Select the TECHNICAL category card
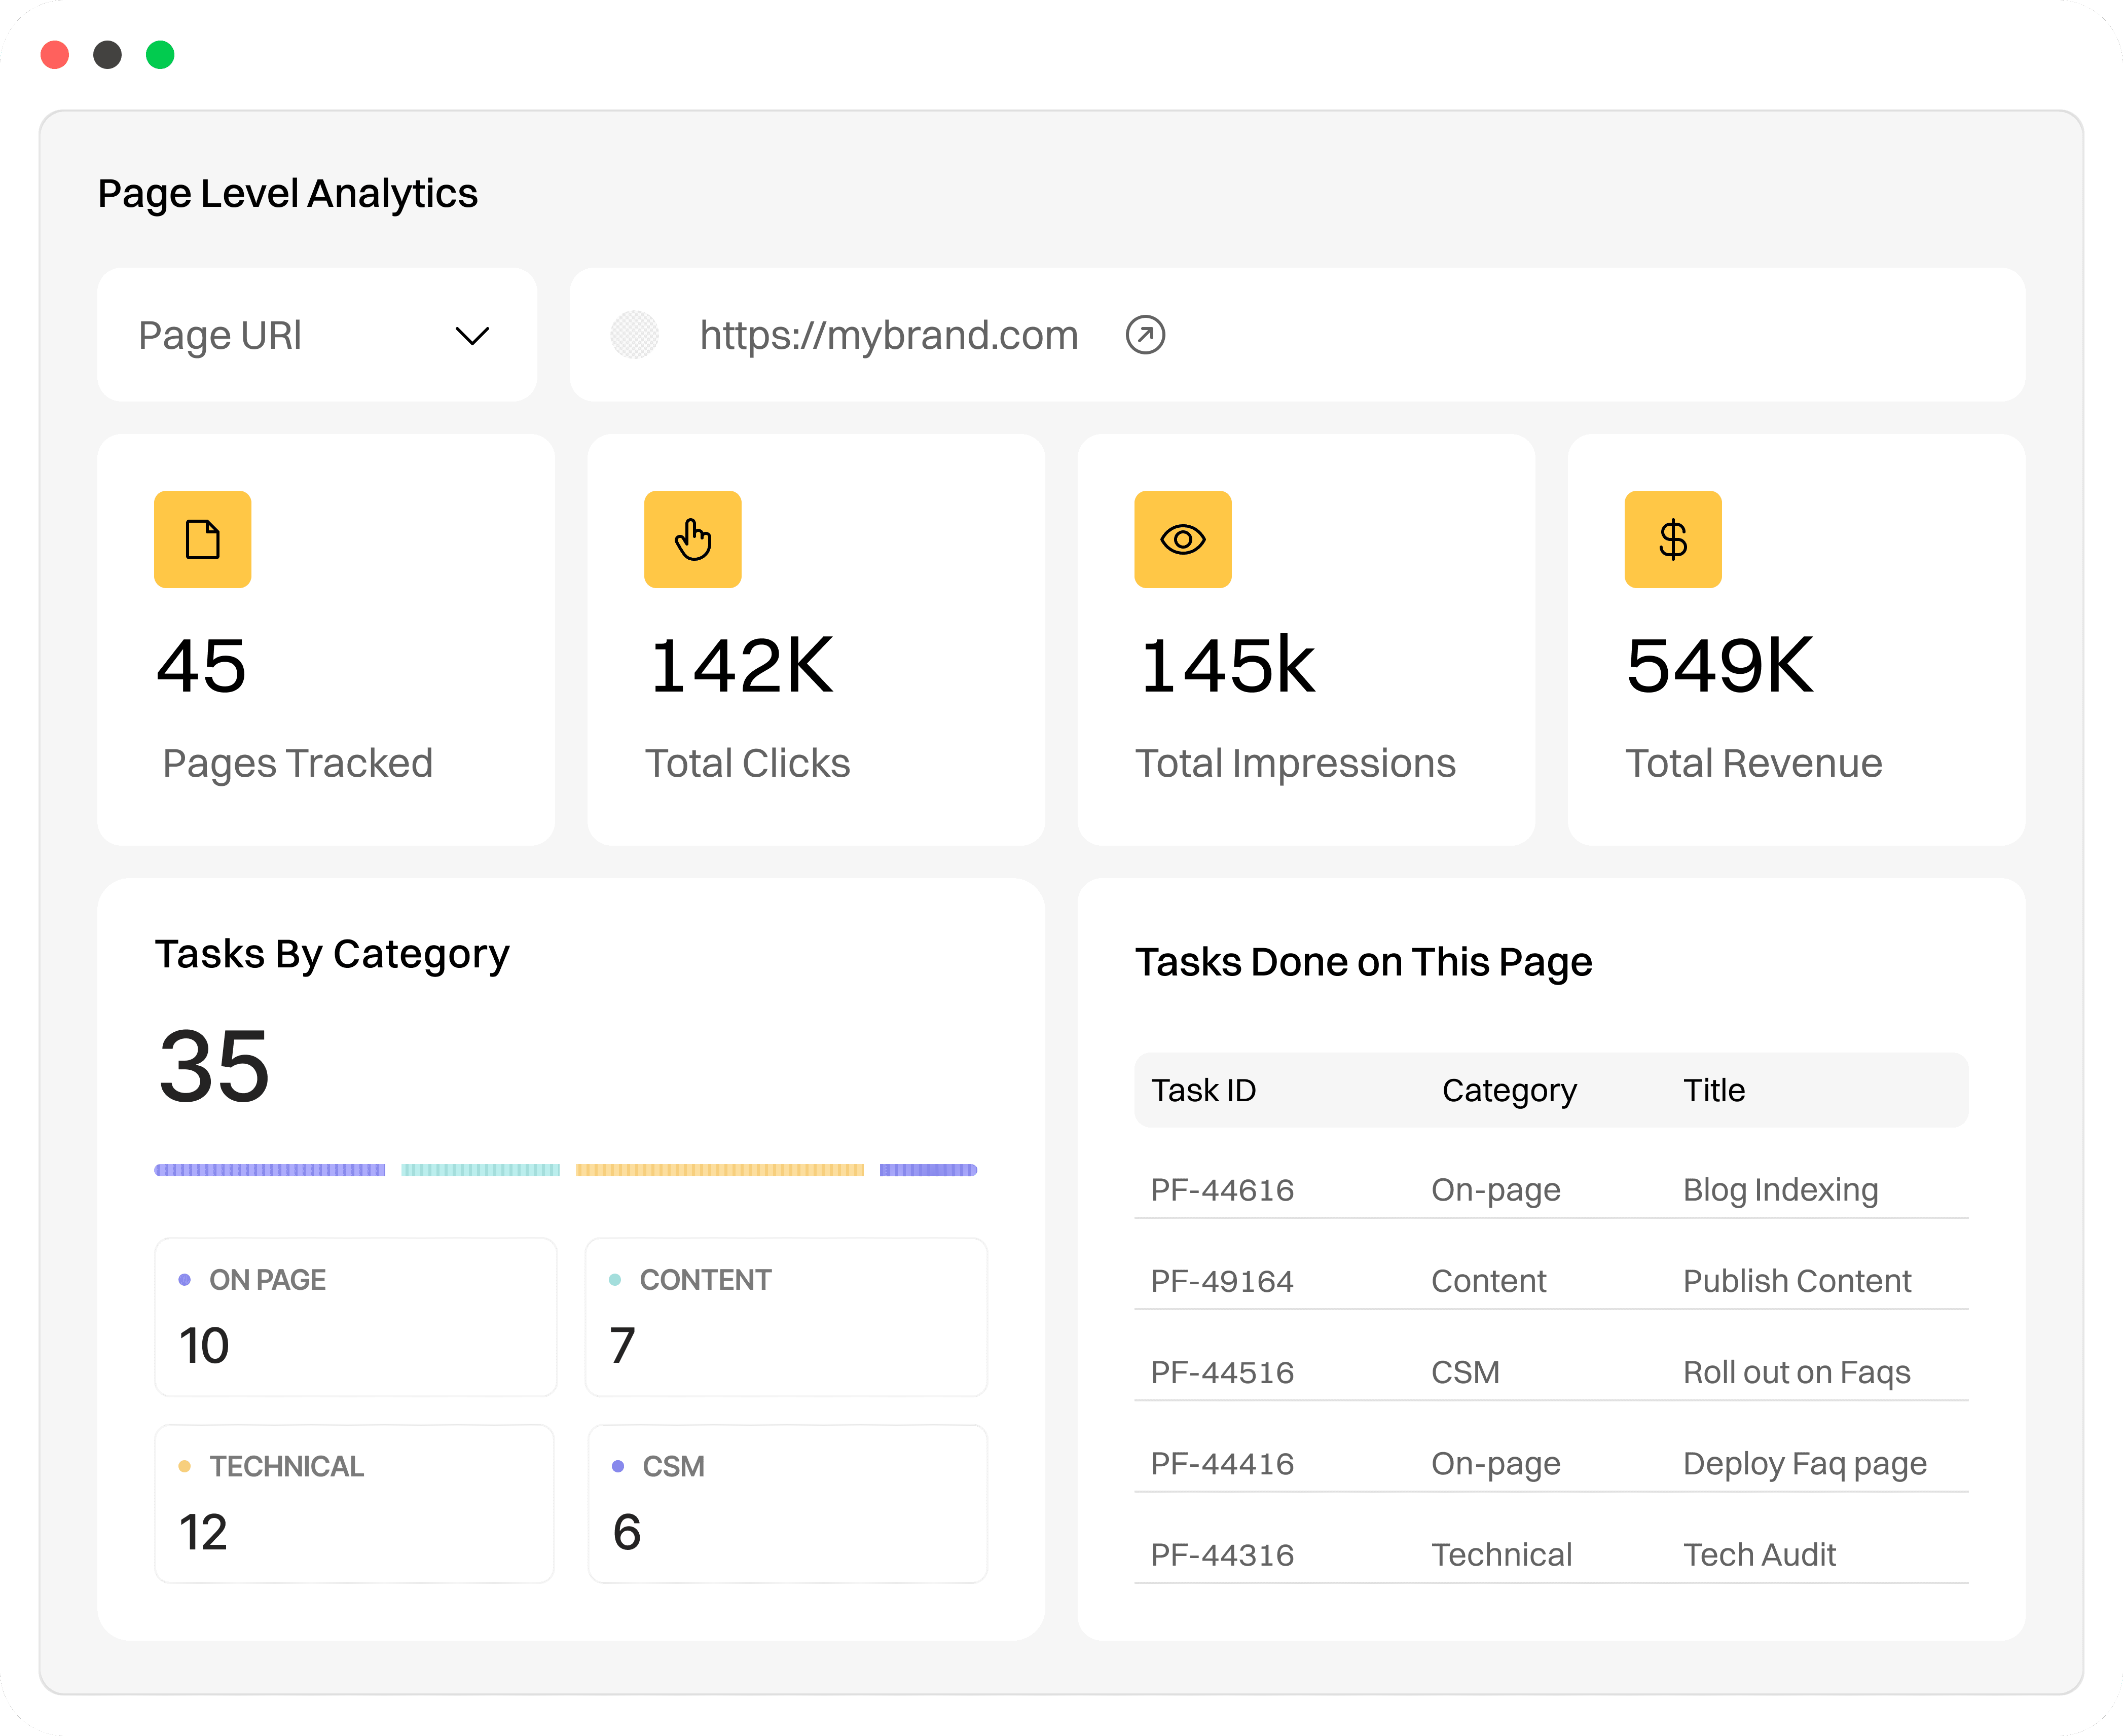The image size is (2123, 1736). pyautogui.click(x=355, y=1503)
